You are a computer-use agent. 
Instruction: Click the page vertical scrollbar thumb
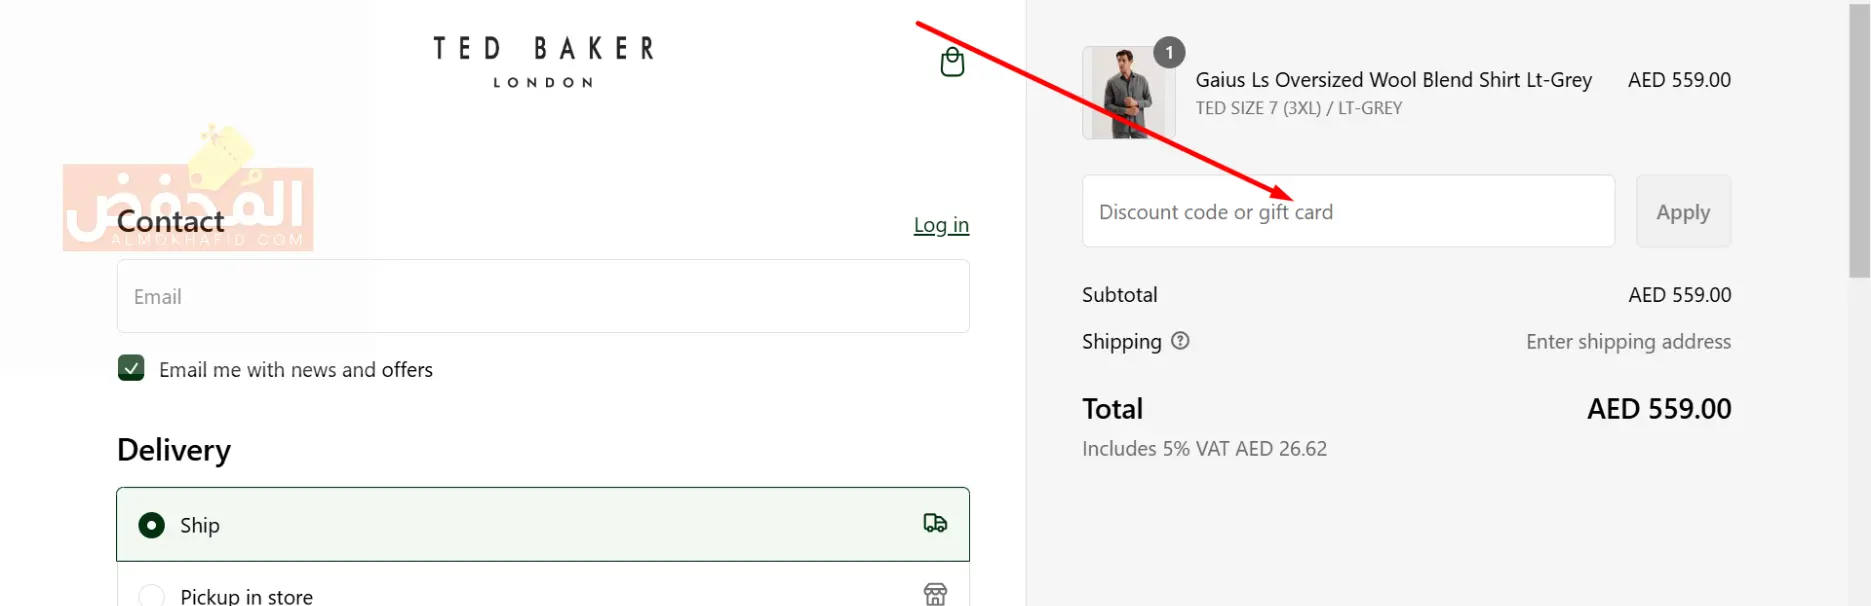[1859, 140]
